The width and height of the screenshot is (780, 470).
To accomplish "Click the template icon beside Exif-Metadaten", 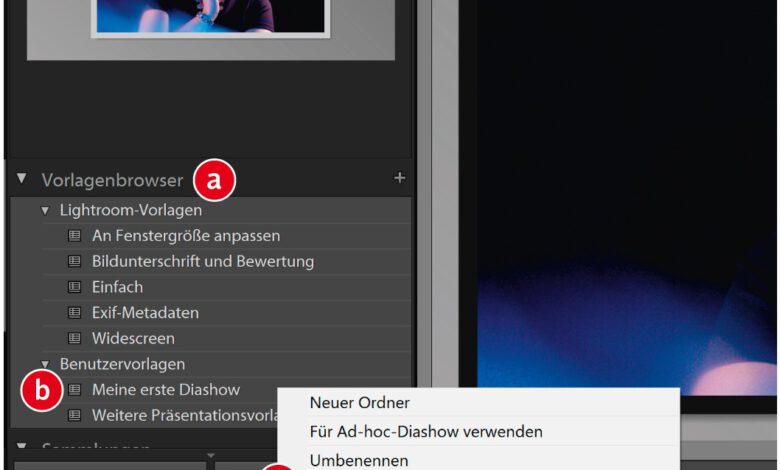I will tap(74, 313).
